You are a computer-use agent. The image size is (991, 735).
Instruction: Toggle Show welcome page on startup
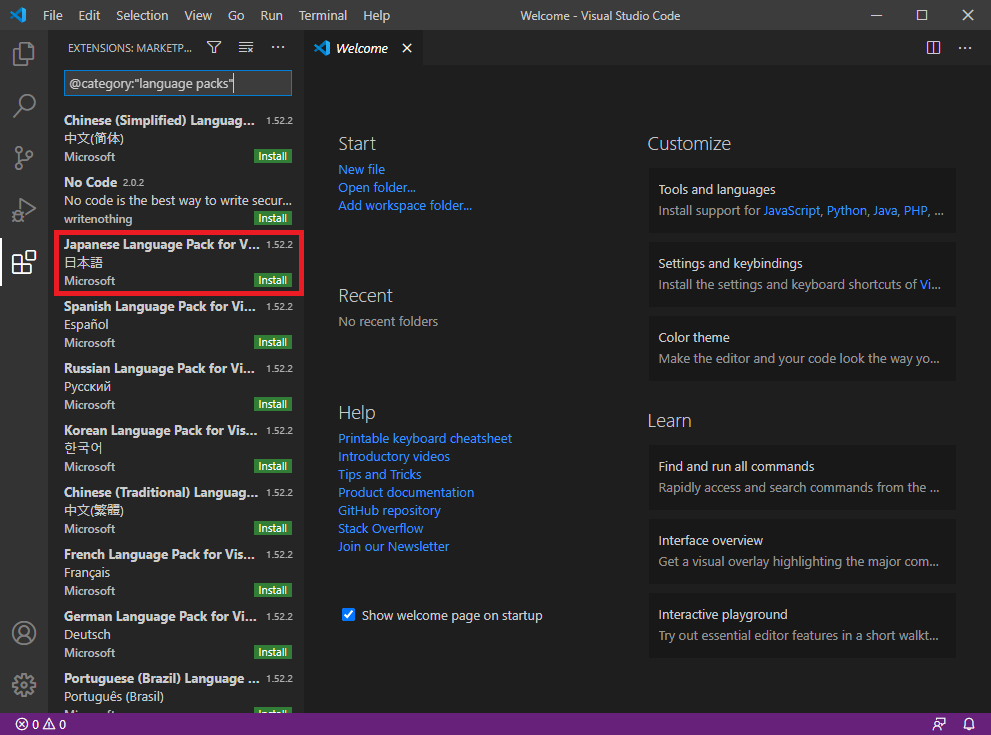pos(348,615)
